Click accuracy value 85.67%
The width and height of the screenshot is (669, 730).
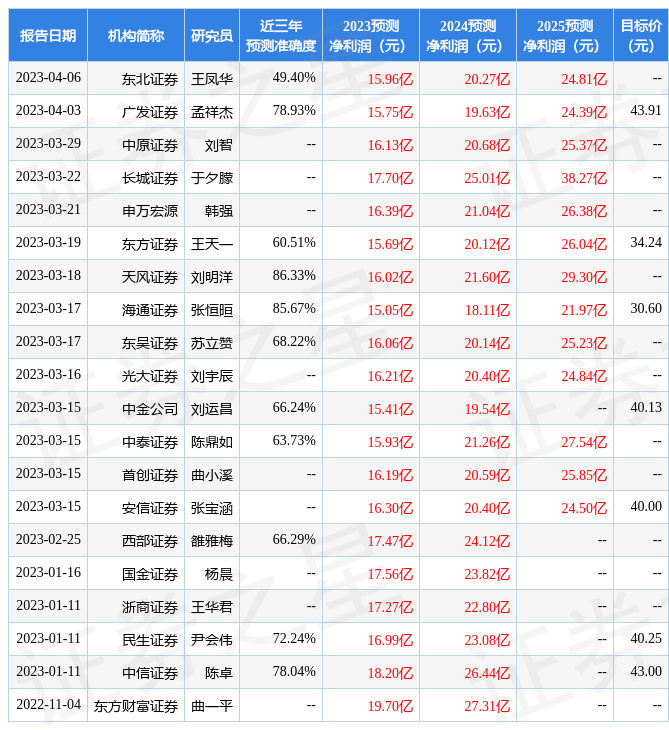pyautogui.click(x=294, y=309)
